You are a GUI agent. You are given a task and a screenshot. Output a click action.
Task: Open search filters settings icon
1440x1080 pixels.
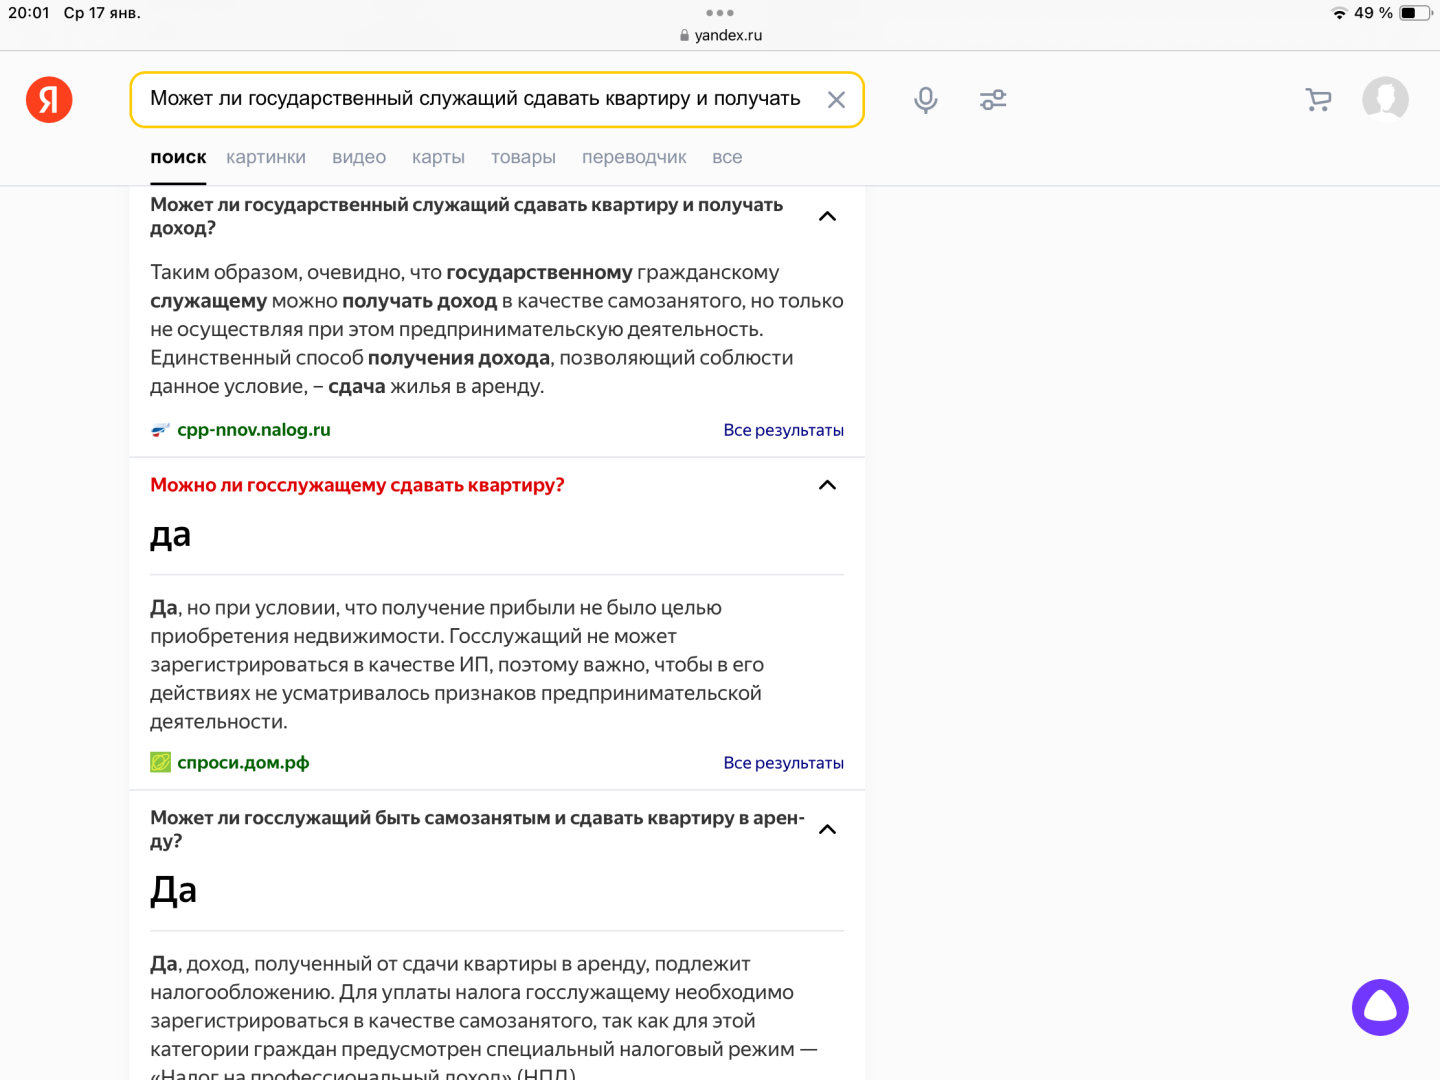993,100
